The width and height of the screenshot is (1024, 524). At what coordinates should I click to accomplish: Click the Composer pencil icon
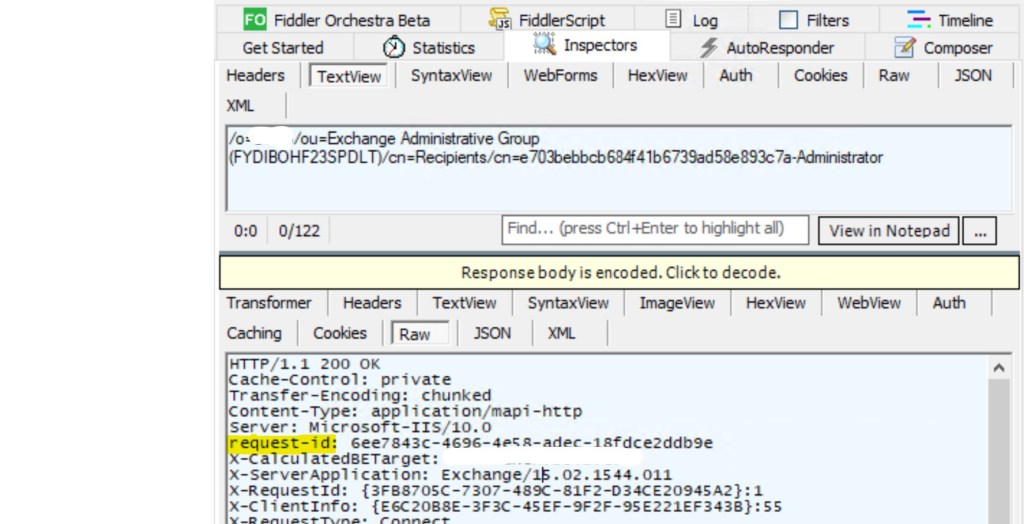pyautogui.click(x=905, y=47)
